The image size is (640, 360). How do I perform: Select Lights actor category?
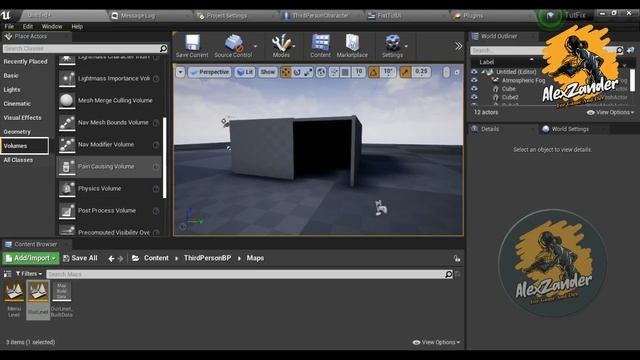pyautogui.click(x=12, y=90)
